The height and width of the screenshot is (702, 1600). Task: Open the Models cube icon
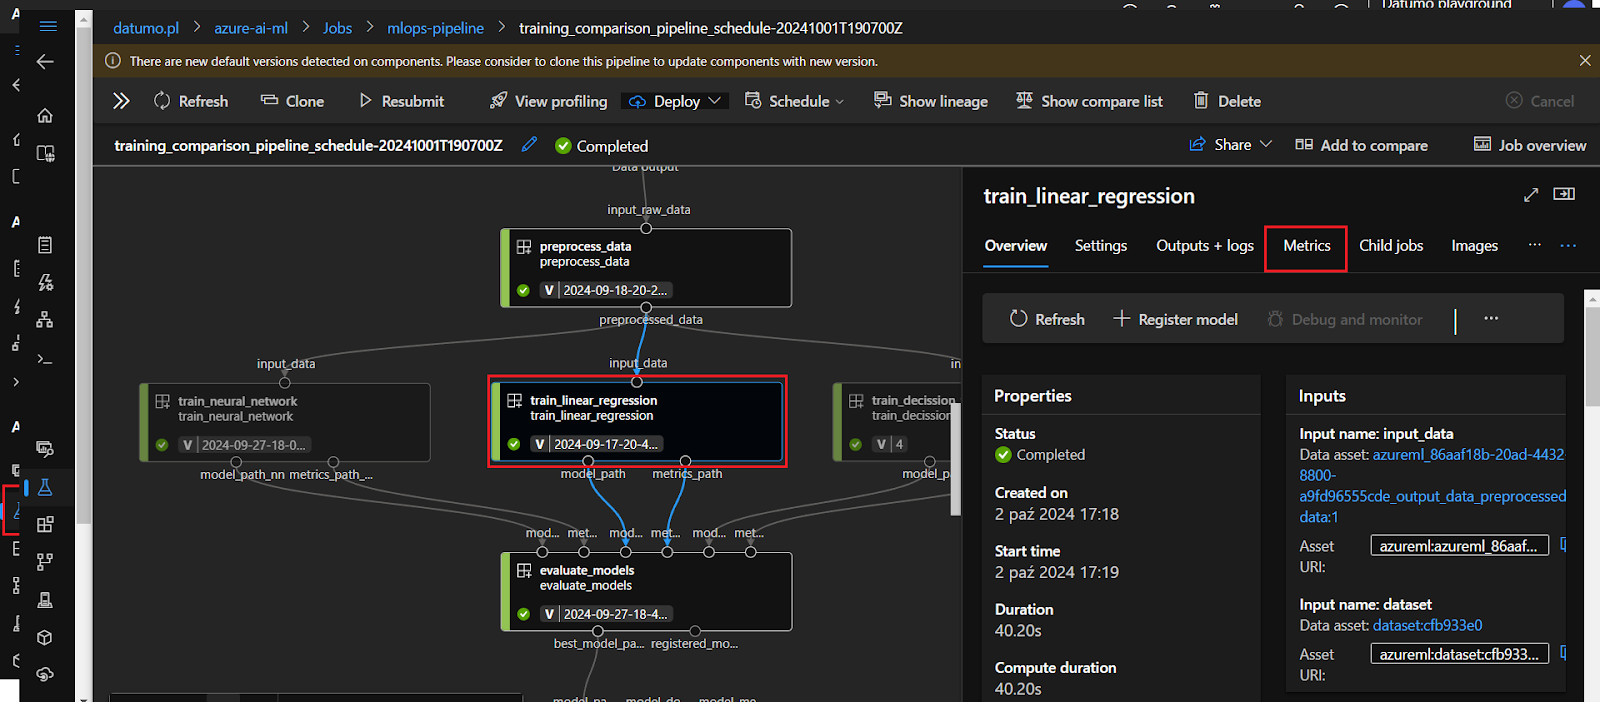coord(45,637)
